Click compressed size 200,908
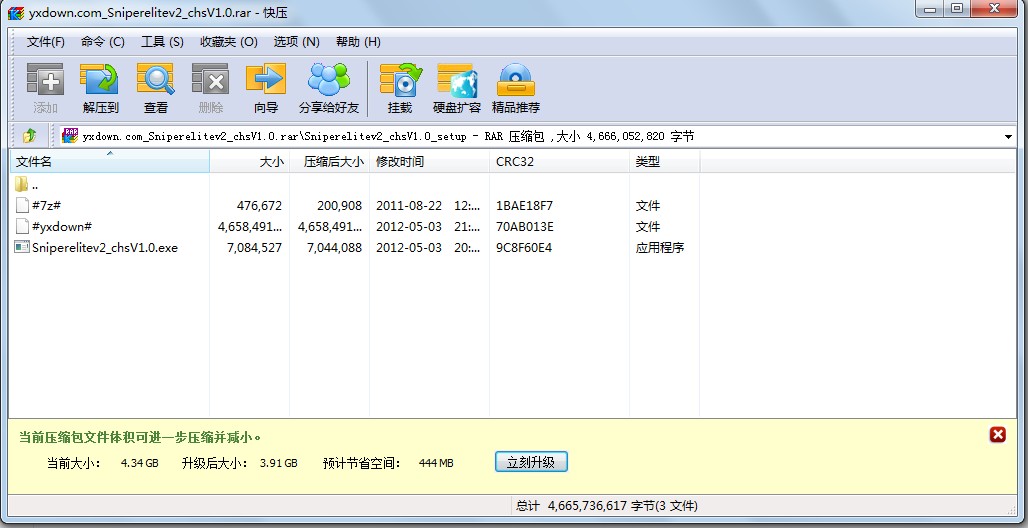This screenshot has height=528, width=1028. tap(340, 205)
